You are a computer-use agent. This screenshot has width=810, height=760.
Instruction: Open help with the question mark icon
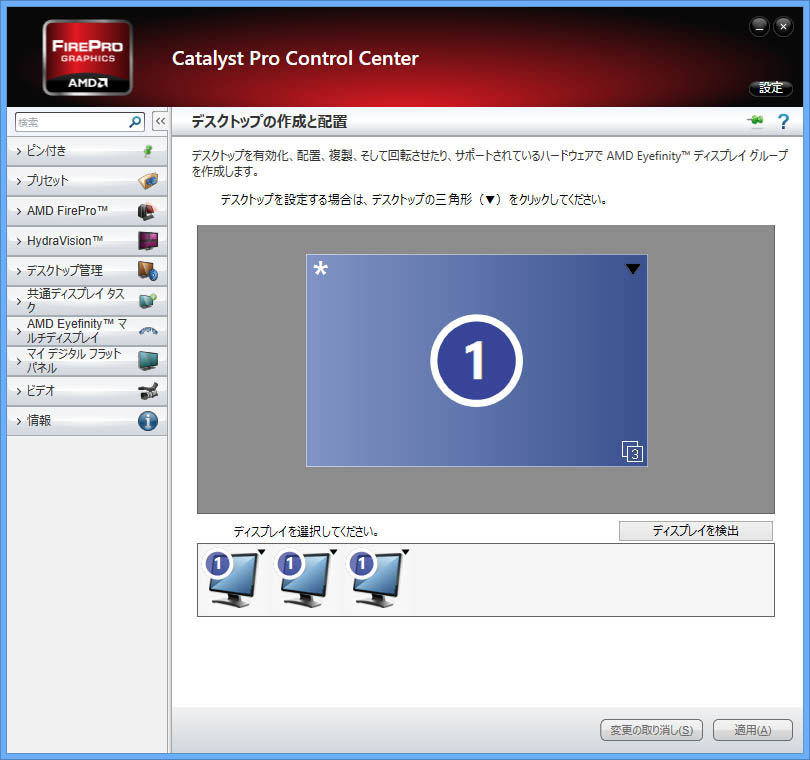tap(783, 121)
